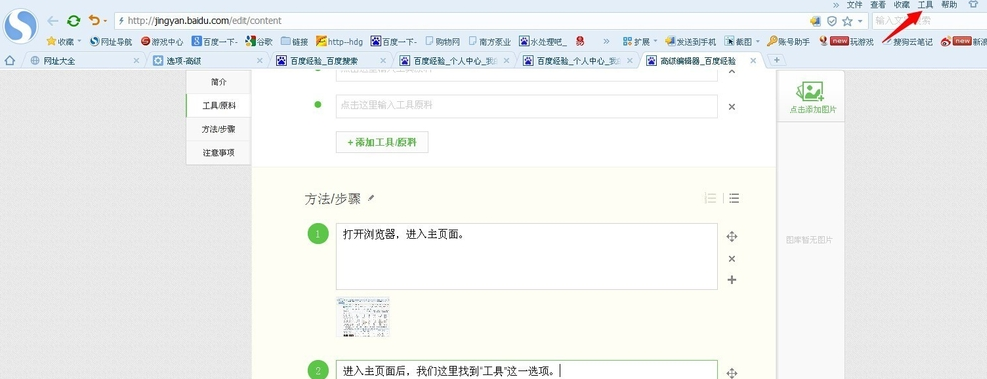Click the 点击这里输入工具原料 input field
This screenshot has height=379, width=987.
click(527, 106)
